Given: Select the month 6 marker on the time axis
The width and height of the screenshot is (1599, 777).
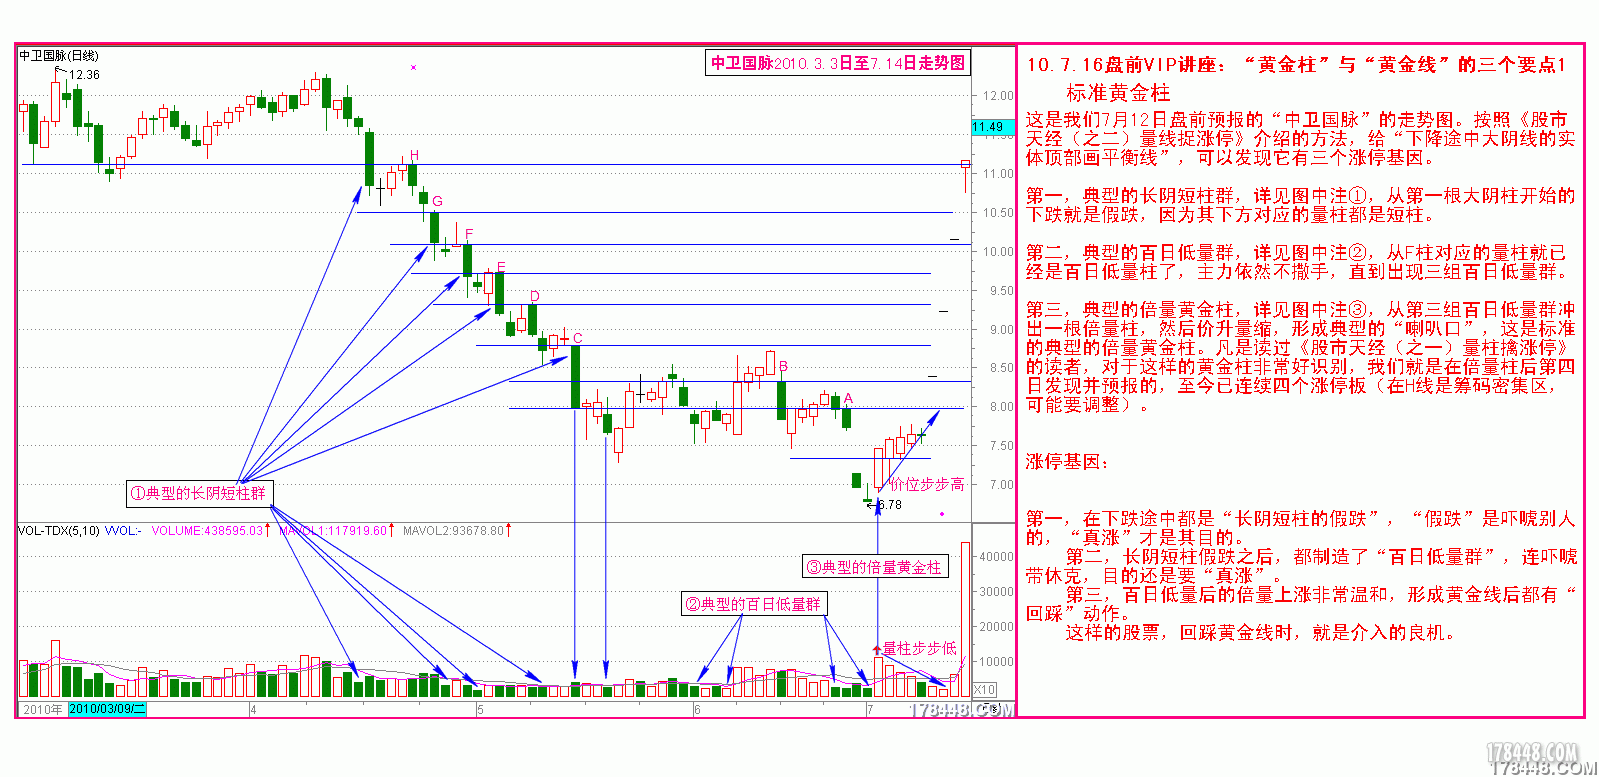Looking at the screenshot, I should [x=697, y=710].
